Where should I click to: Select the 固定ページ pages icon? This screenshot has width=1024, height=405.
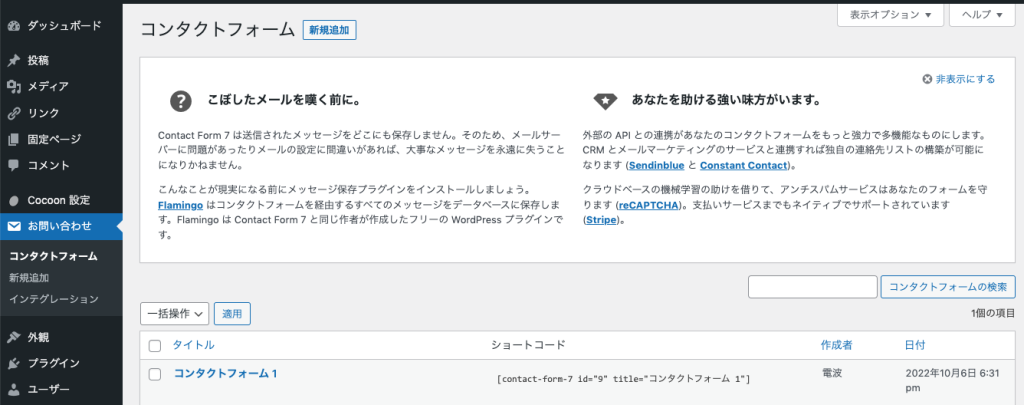coord(14,139)
